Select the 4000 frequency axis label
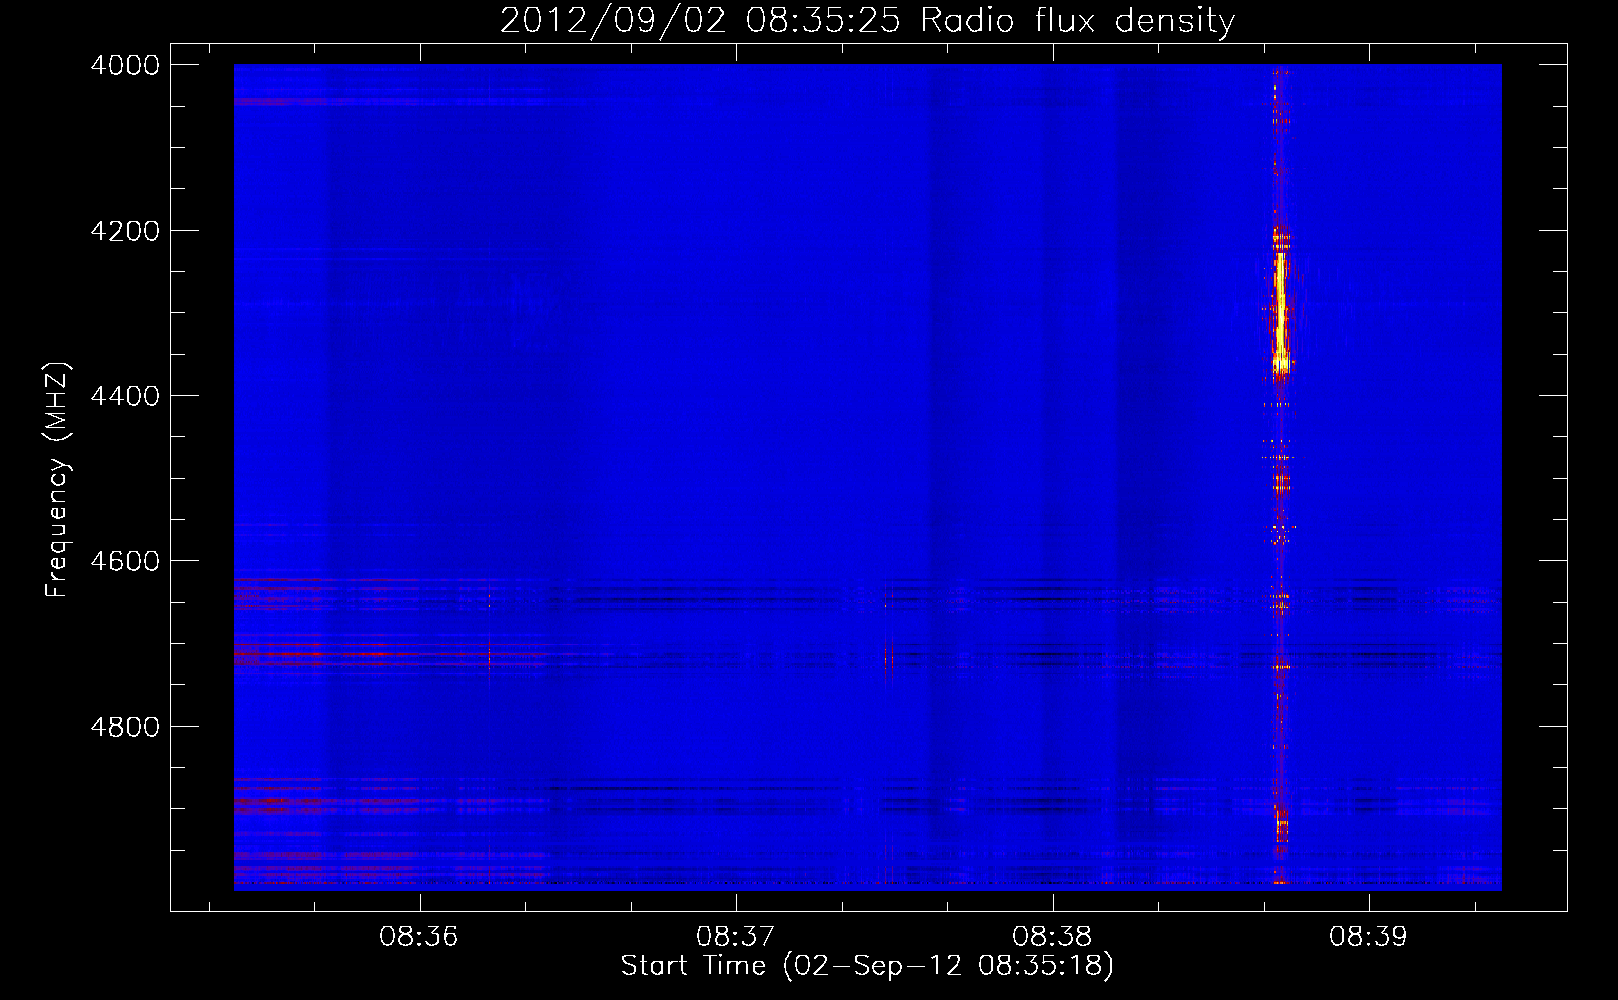Screen dimensions: 1618x1000 click(x=125, y=65)
